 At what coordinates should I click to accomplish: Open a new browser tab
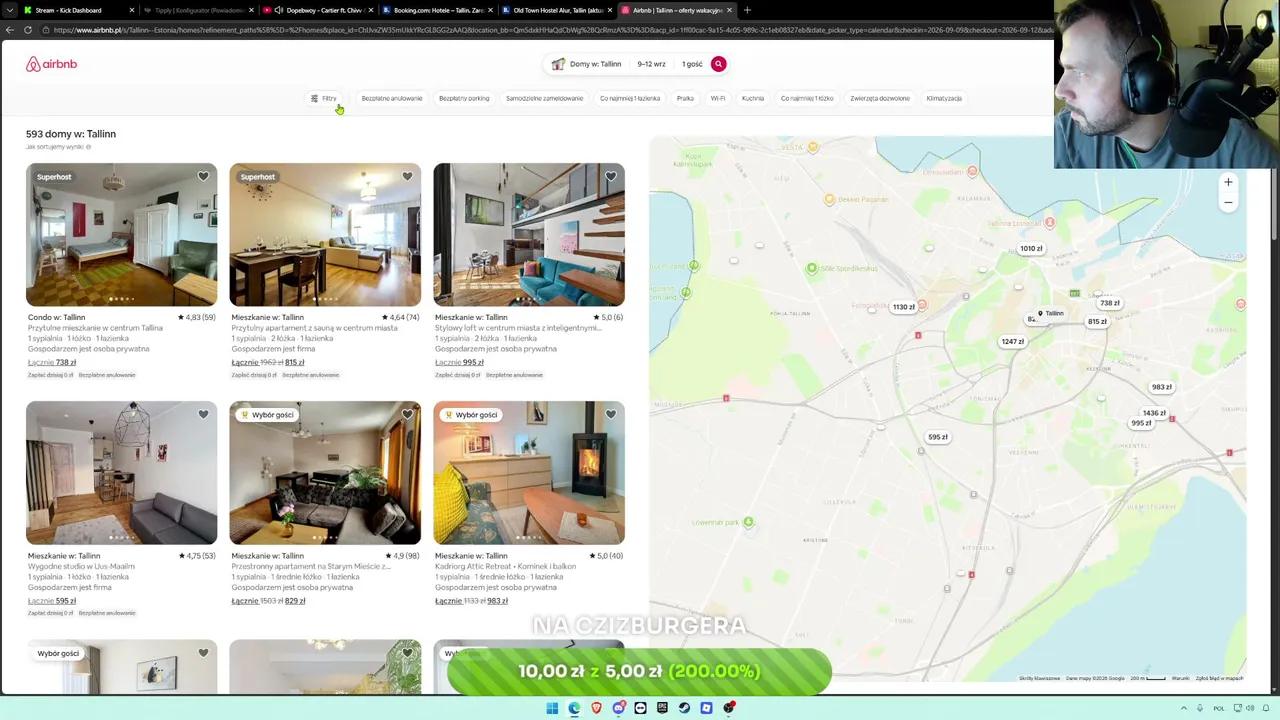747,10
